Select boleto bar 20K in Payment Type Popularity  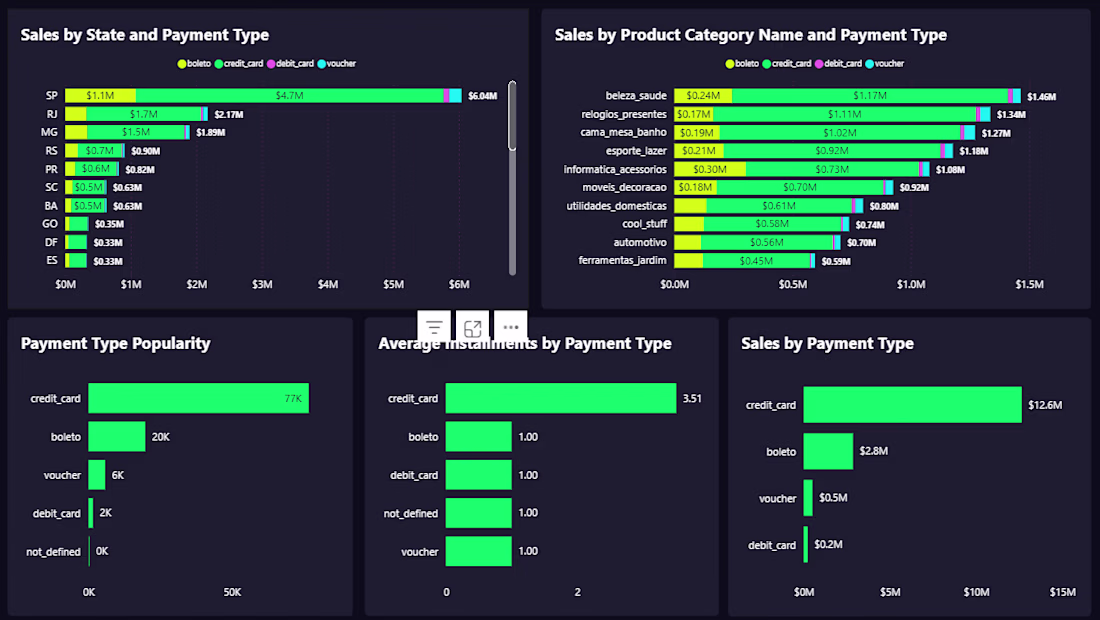117,436
